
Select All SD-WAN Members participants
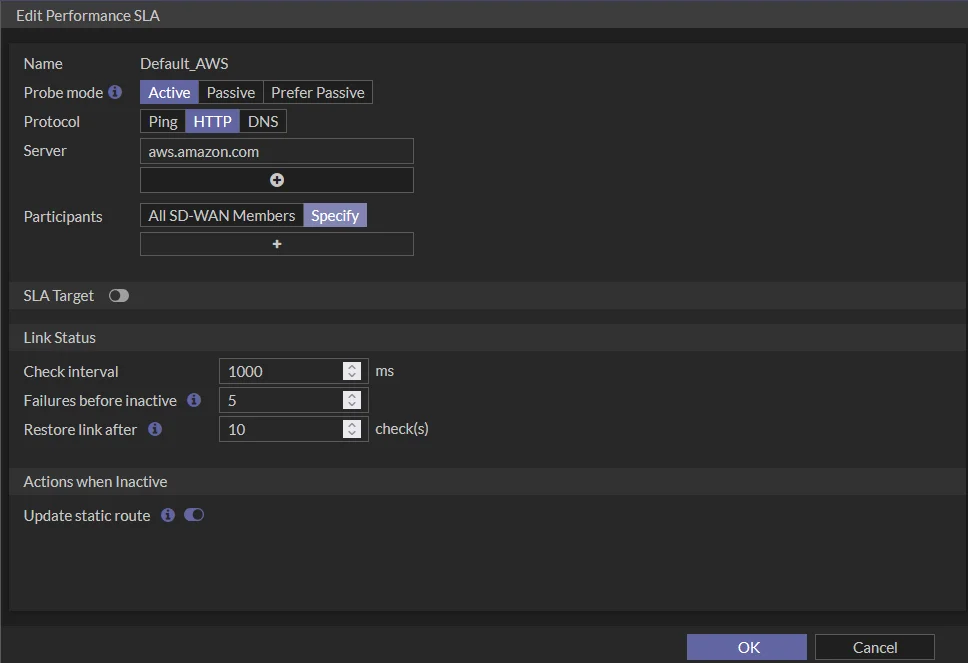(x=222, y=215)
